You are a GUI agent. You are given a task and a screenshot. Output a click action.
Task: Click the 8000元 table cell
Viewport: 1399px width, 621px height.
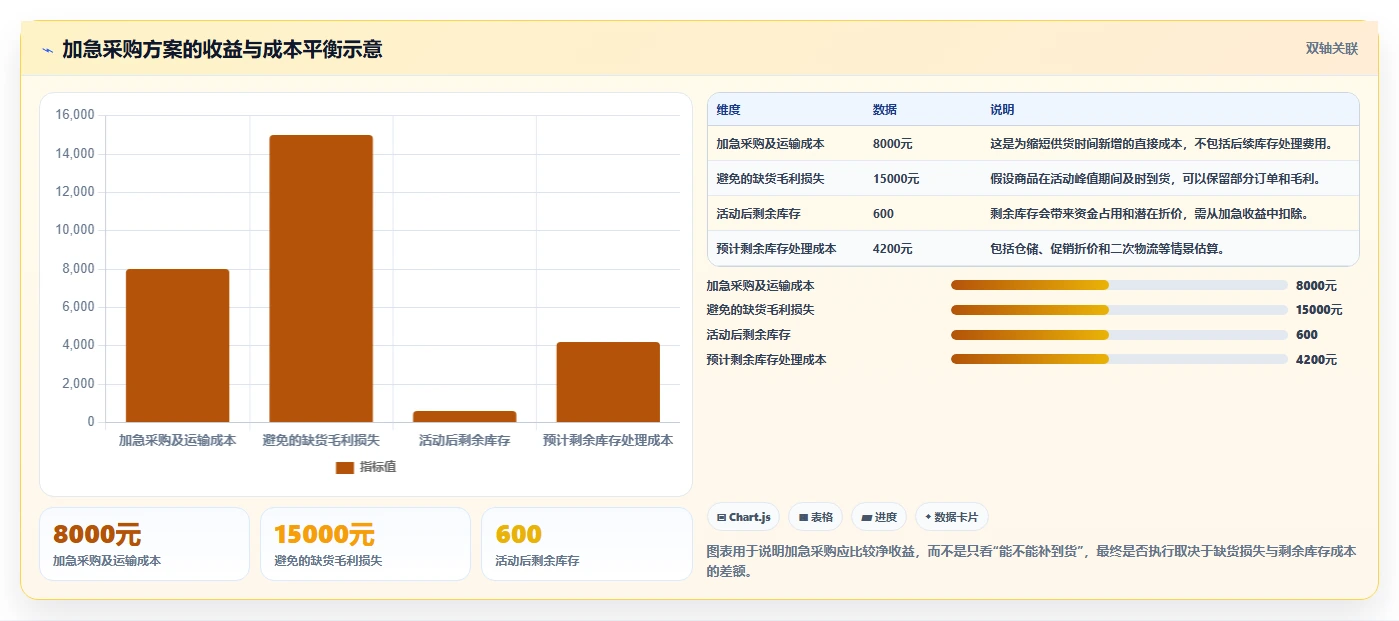(x=892, y=144)
